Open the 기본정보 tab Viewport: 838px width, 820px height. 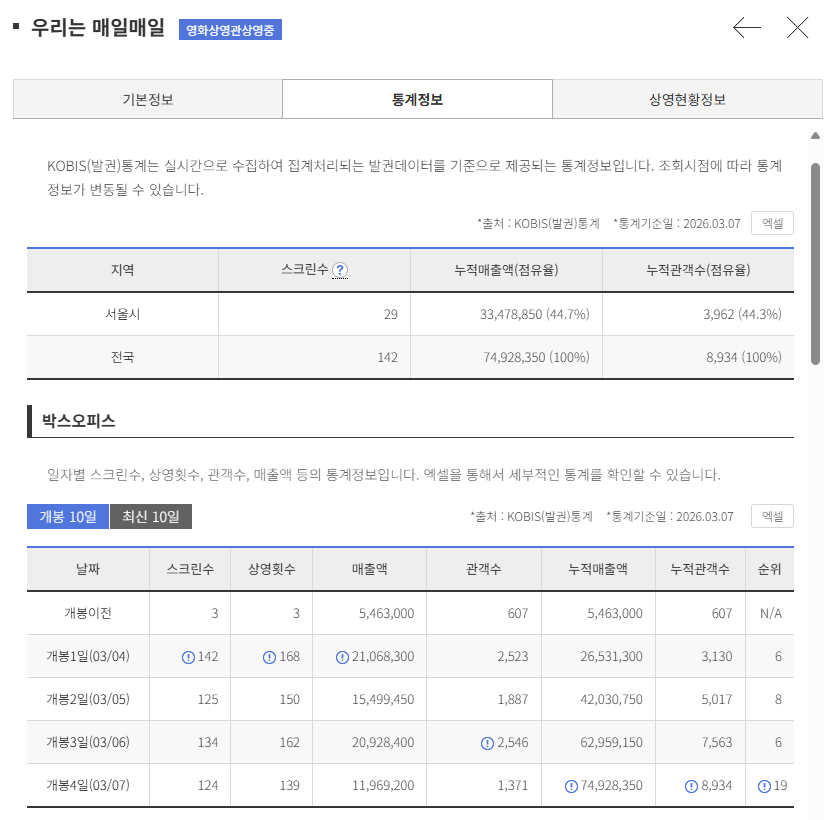(x=148, y=99)
